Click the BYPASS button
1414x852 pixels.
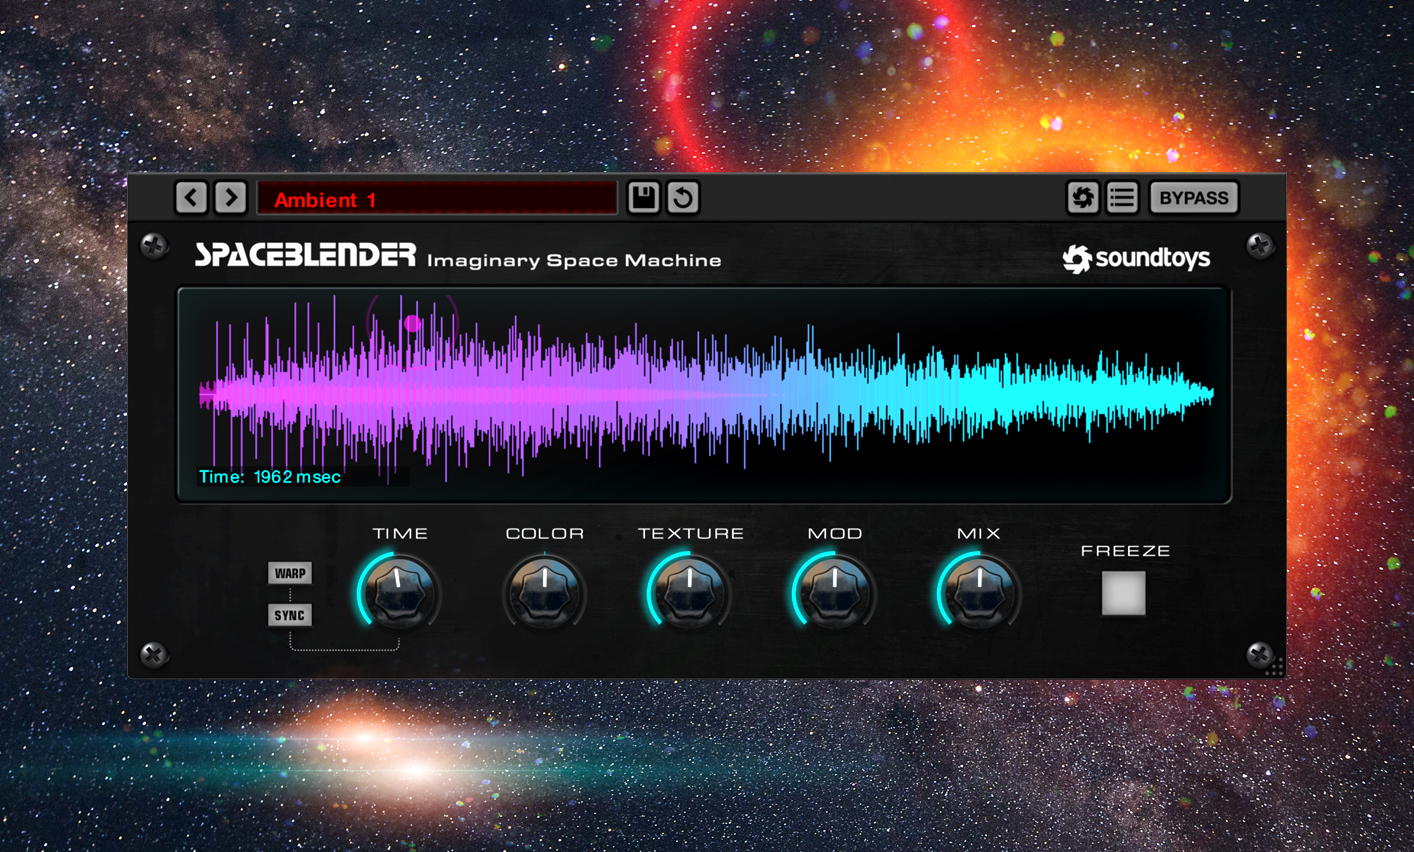pos(1193,198)
